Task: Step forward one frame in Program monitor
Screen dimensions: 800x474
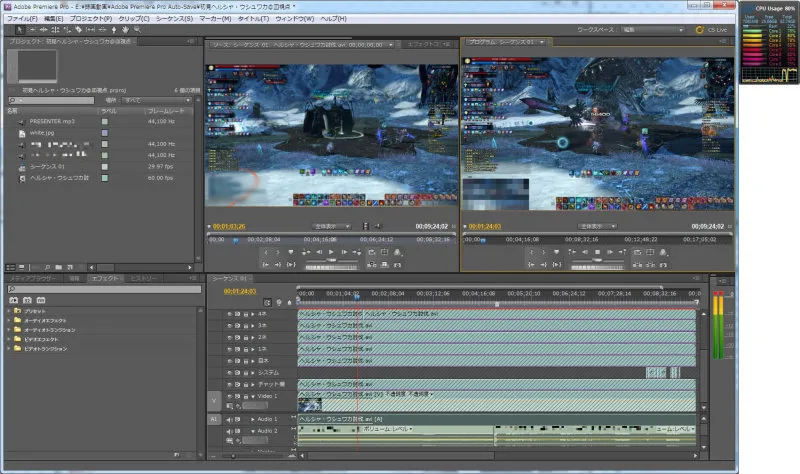Action: pyautogui.click(x=610, y=252)
